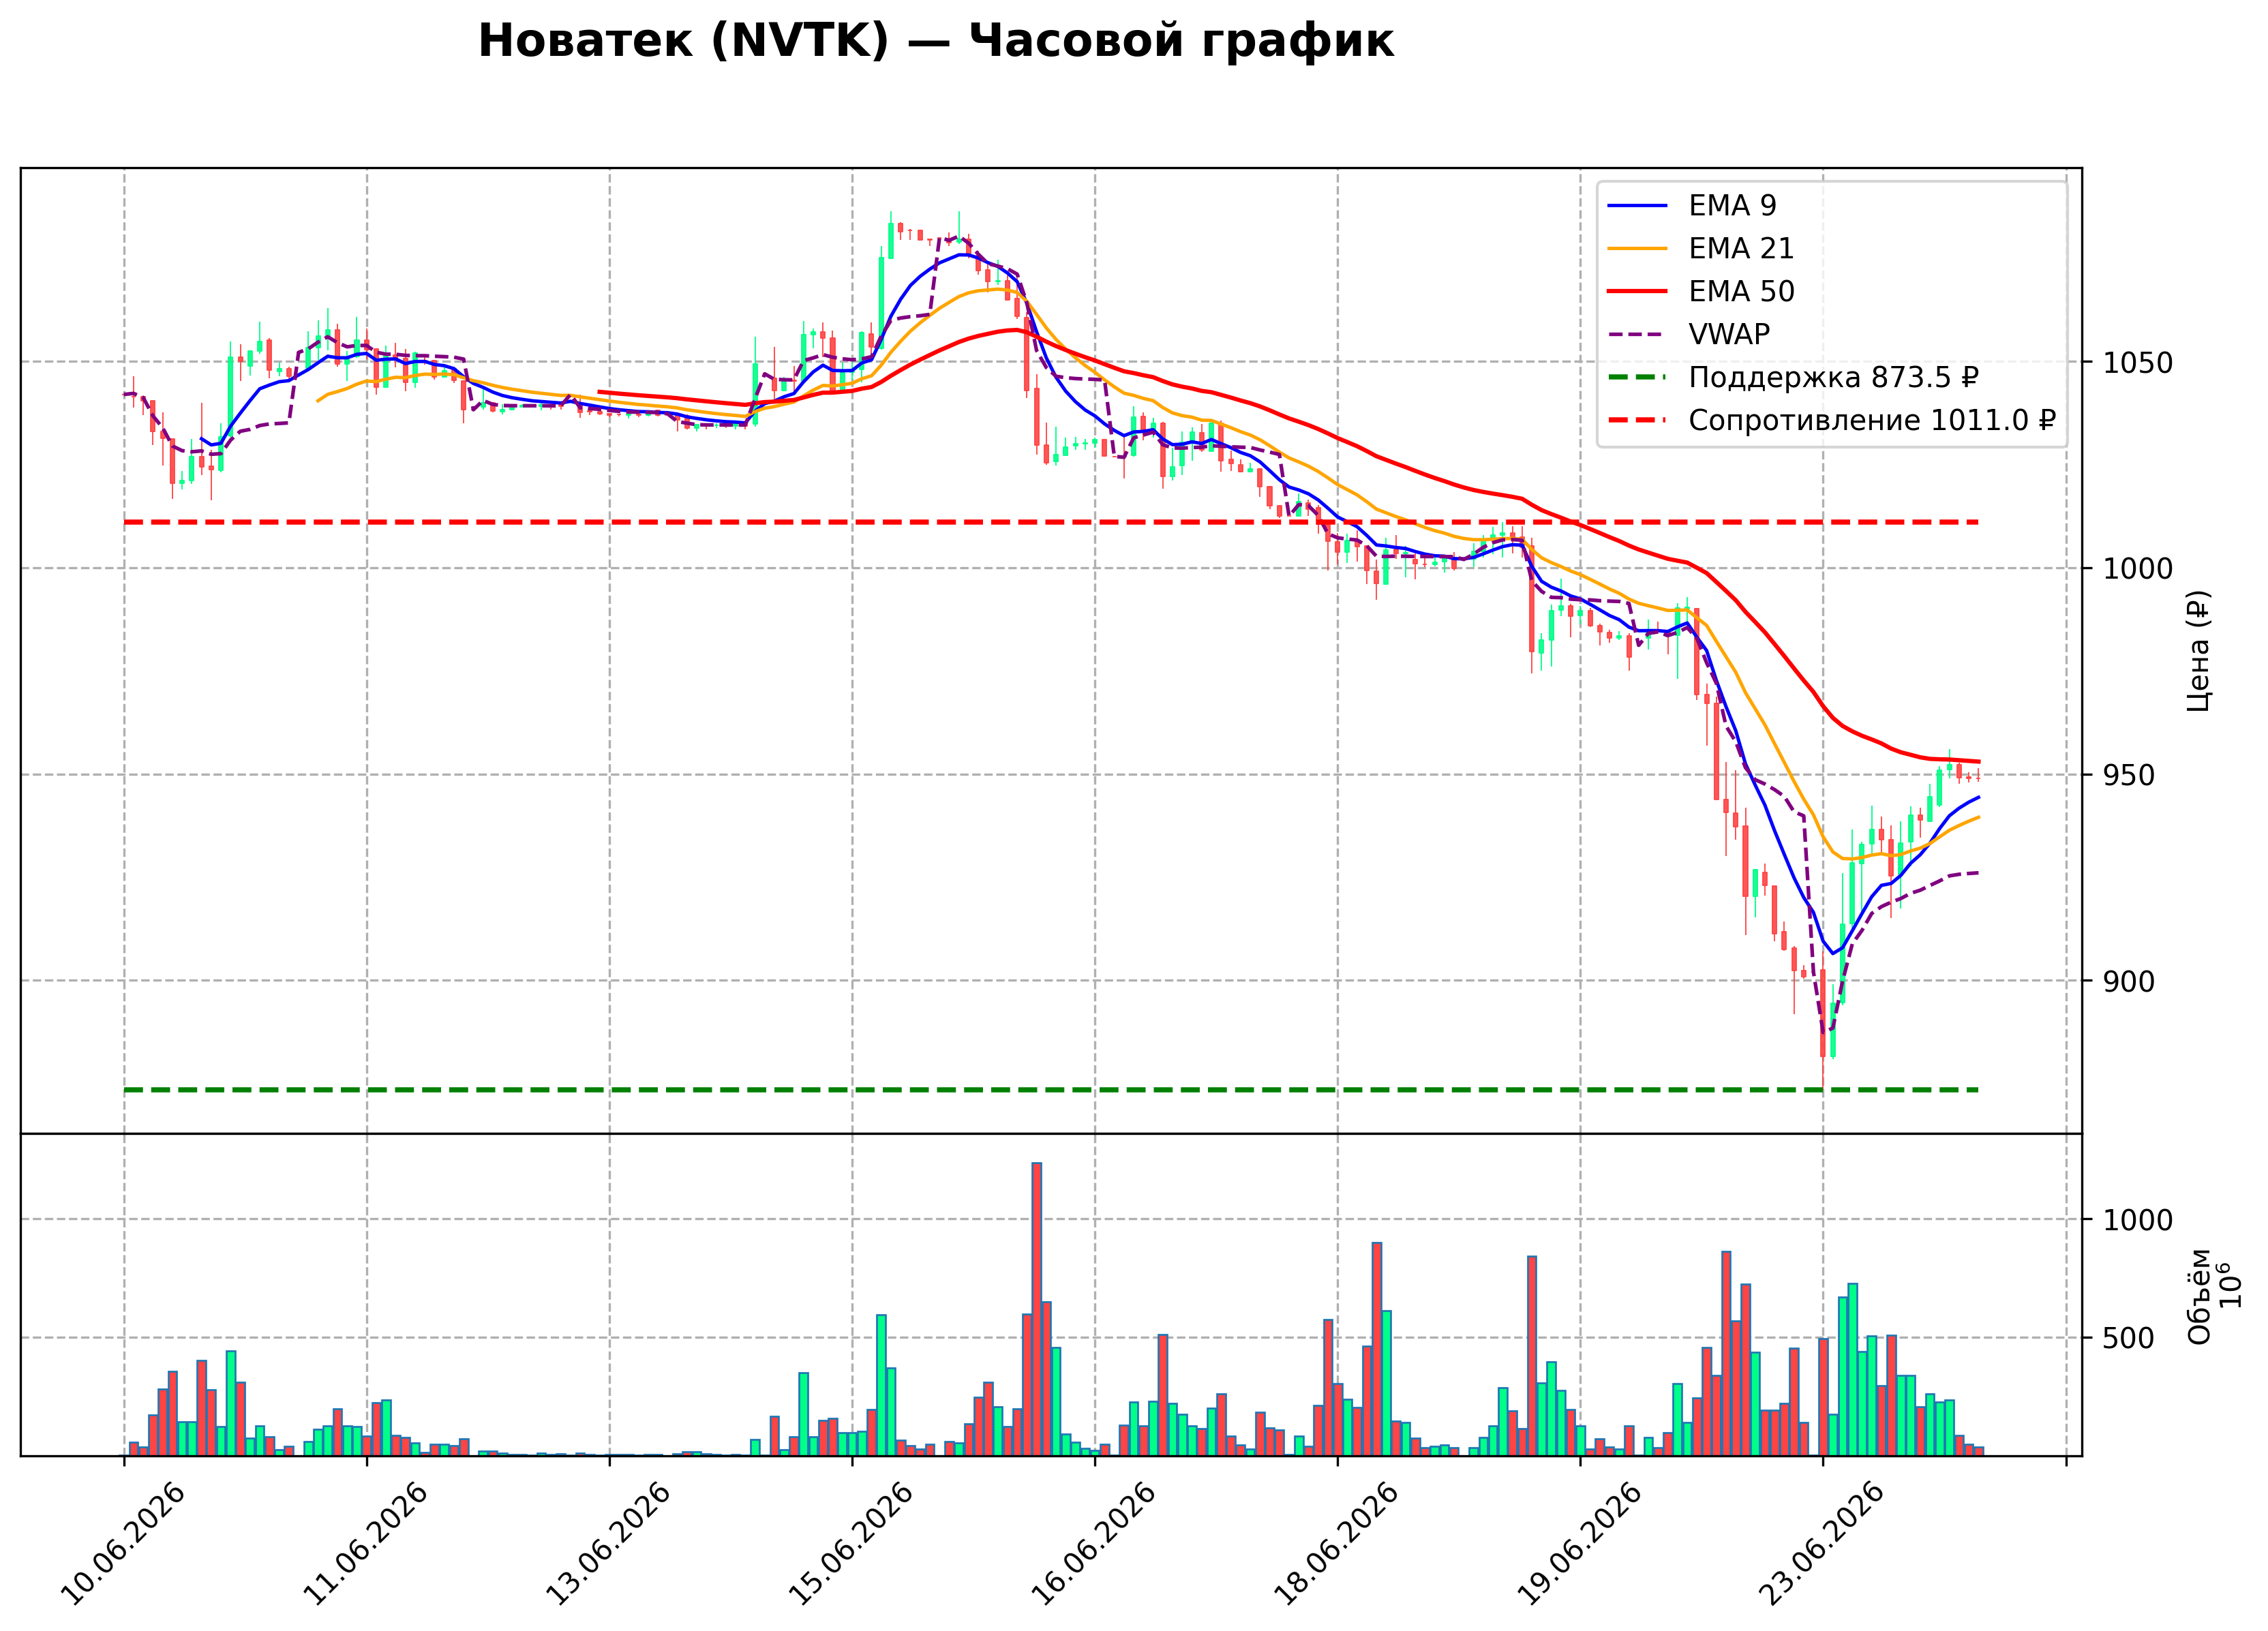Viewport: 2268px width, 1631px height.
Task: Click the orange EMA 21 line sample in legend
Action: point(1637,249)
